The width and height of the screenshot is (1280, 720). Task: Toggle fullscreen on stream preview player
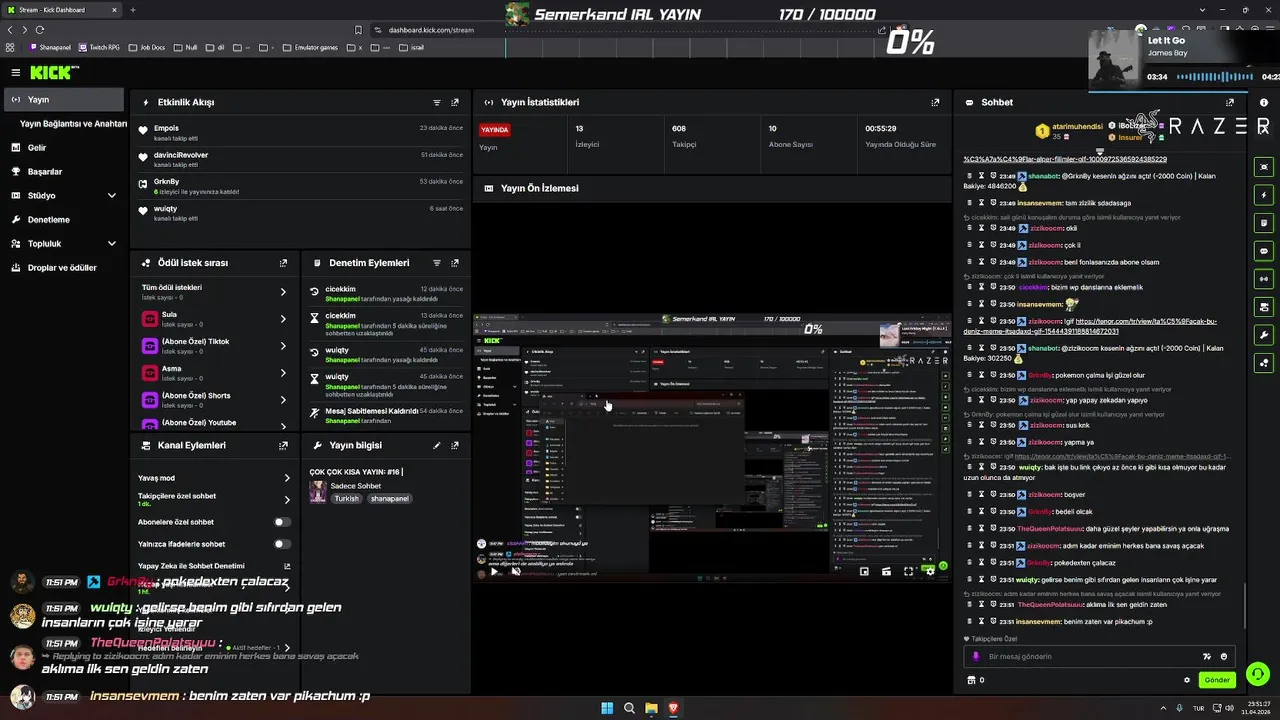tap(908, 571)
